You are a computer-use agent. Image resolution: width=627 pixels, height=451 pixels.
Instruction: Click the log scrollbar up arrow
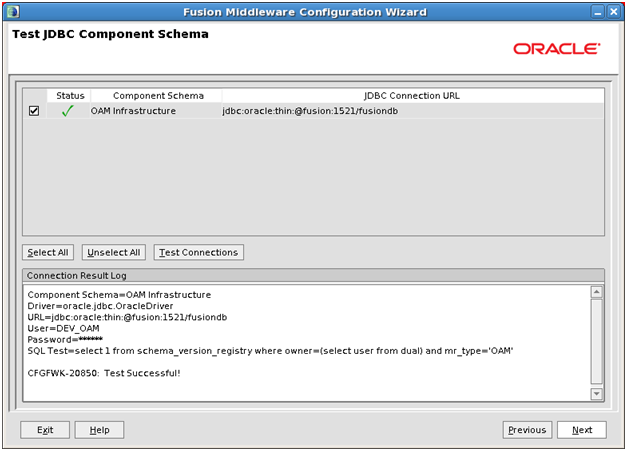[597, 292]
